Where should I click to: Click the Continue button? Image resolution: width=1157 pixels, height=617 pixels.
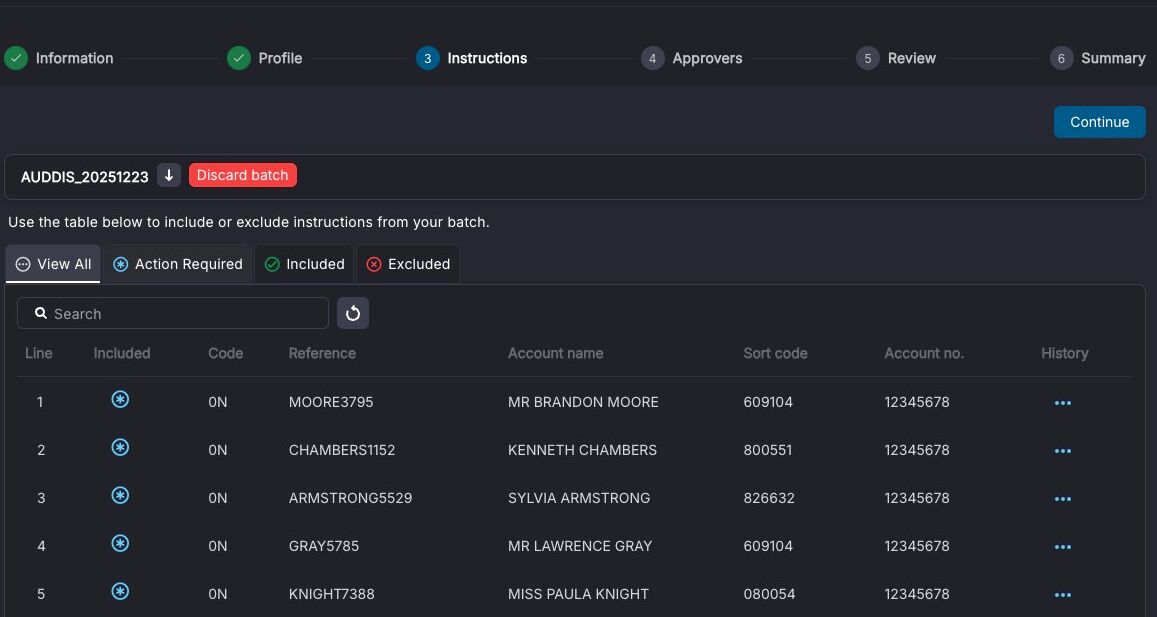[x=1099, y=122]
